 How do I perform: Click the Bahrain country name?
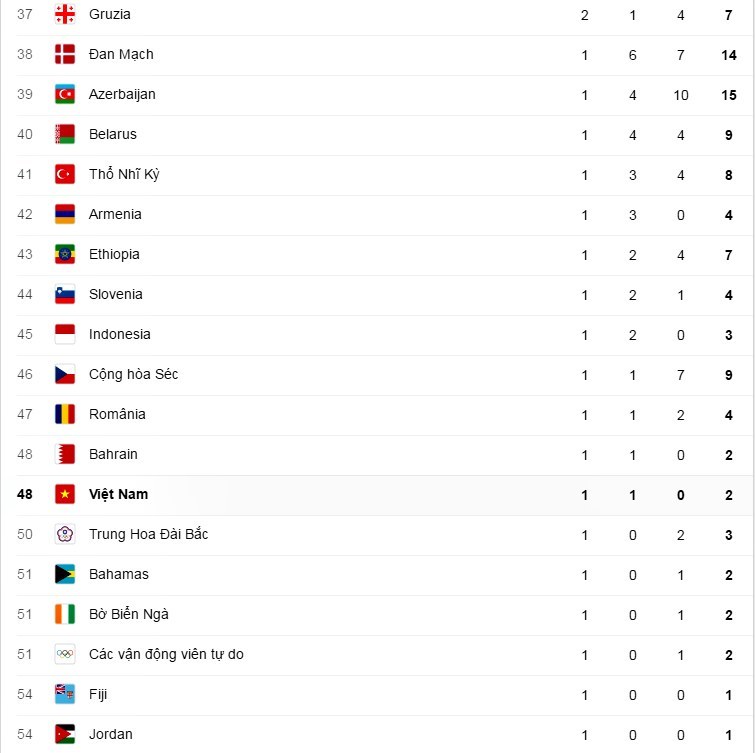[x=113, y=454]
